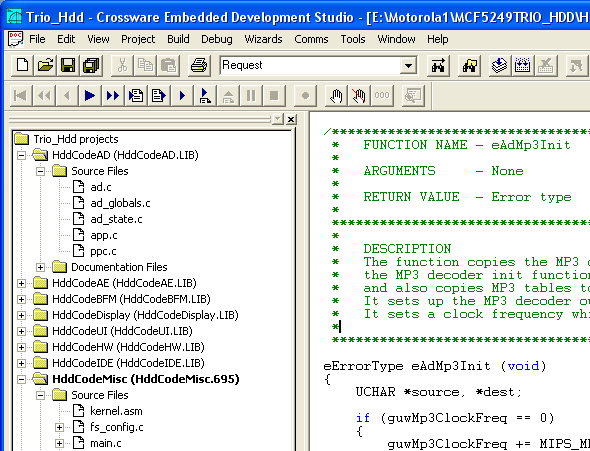
Task: Select ad_state.c in the project tree
Action: pos(116,219)
